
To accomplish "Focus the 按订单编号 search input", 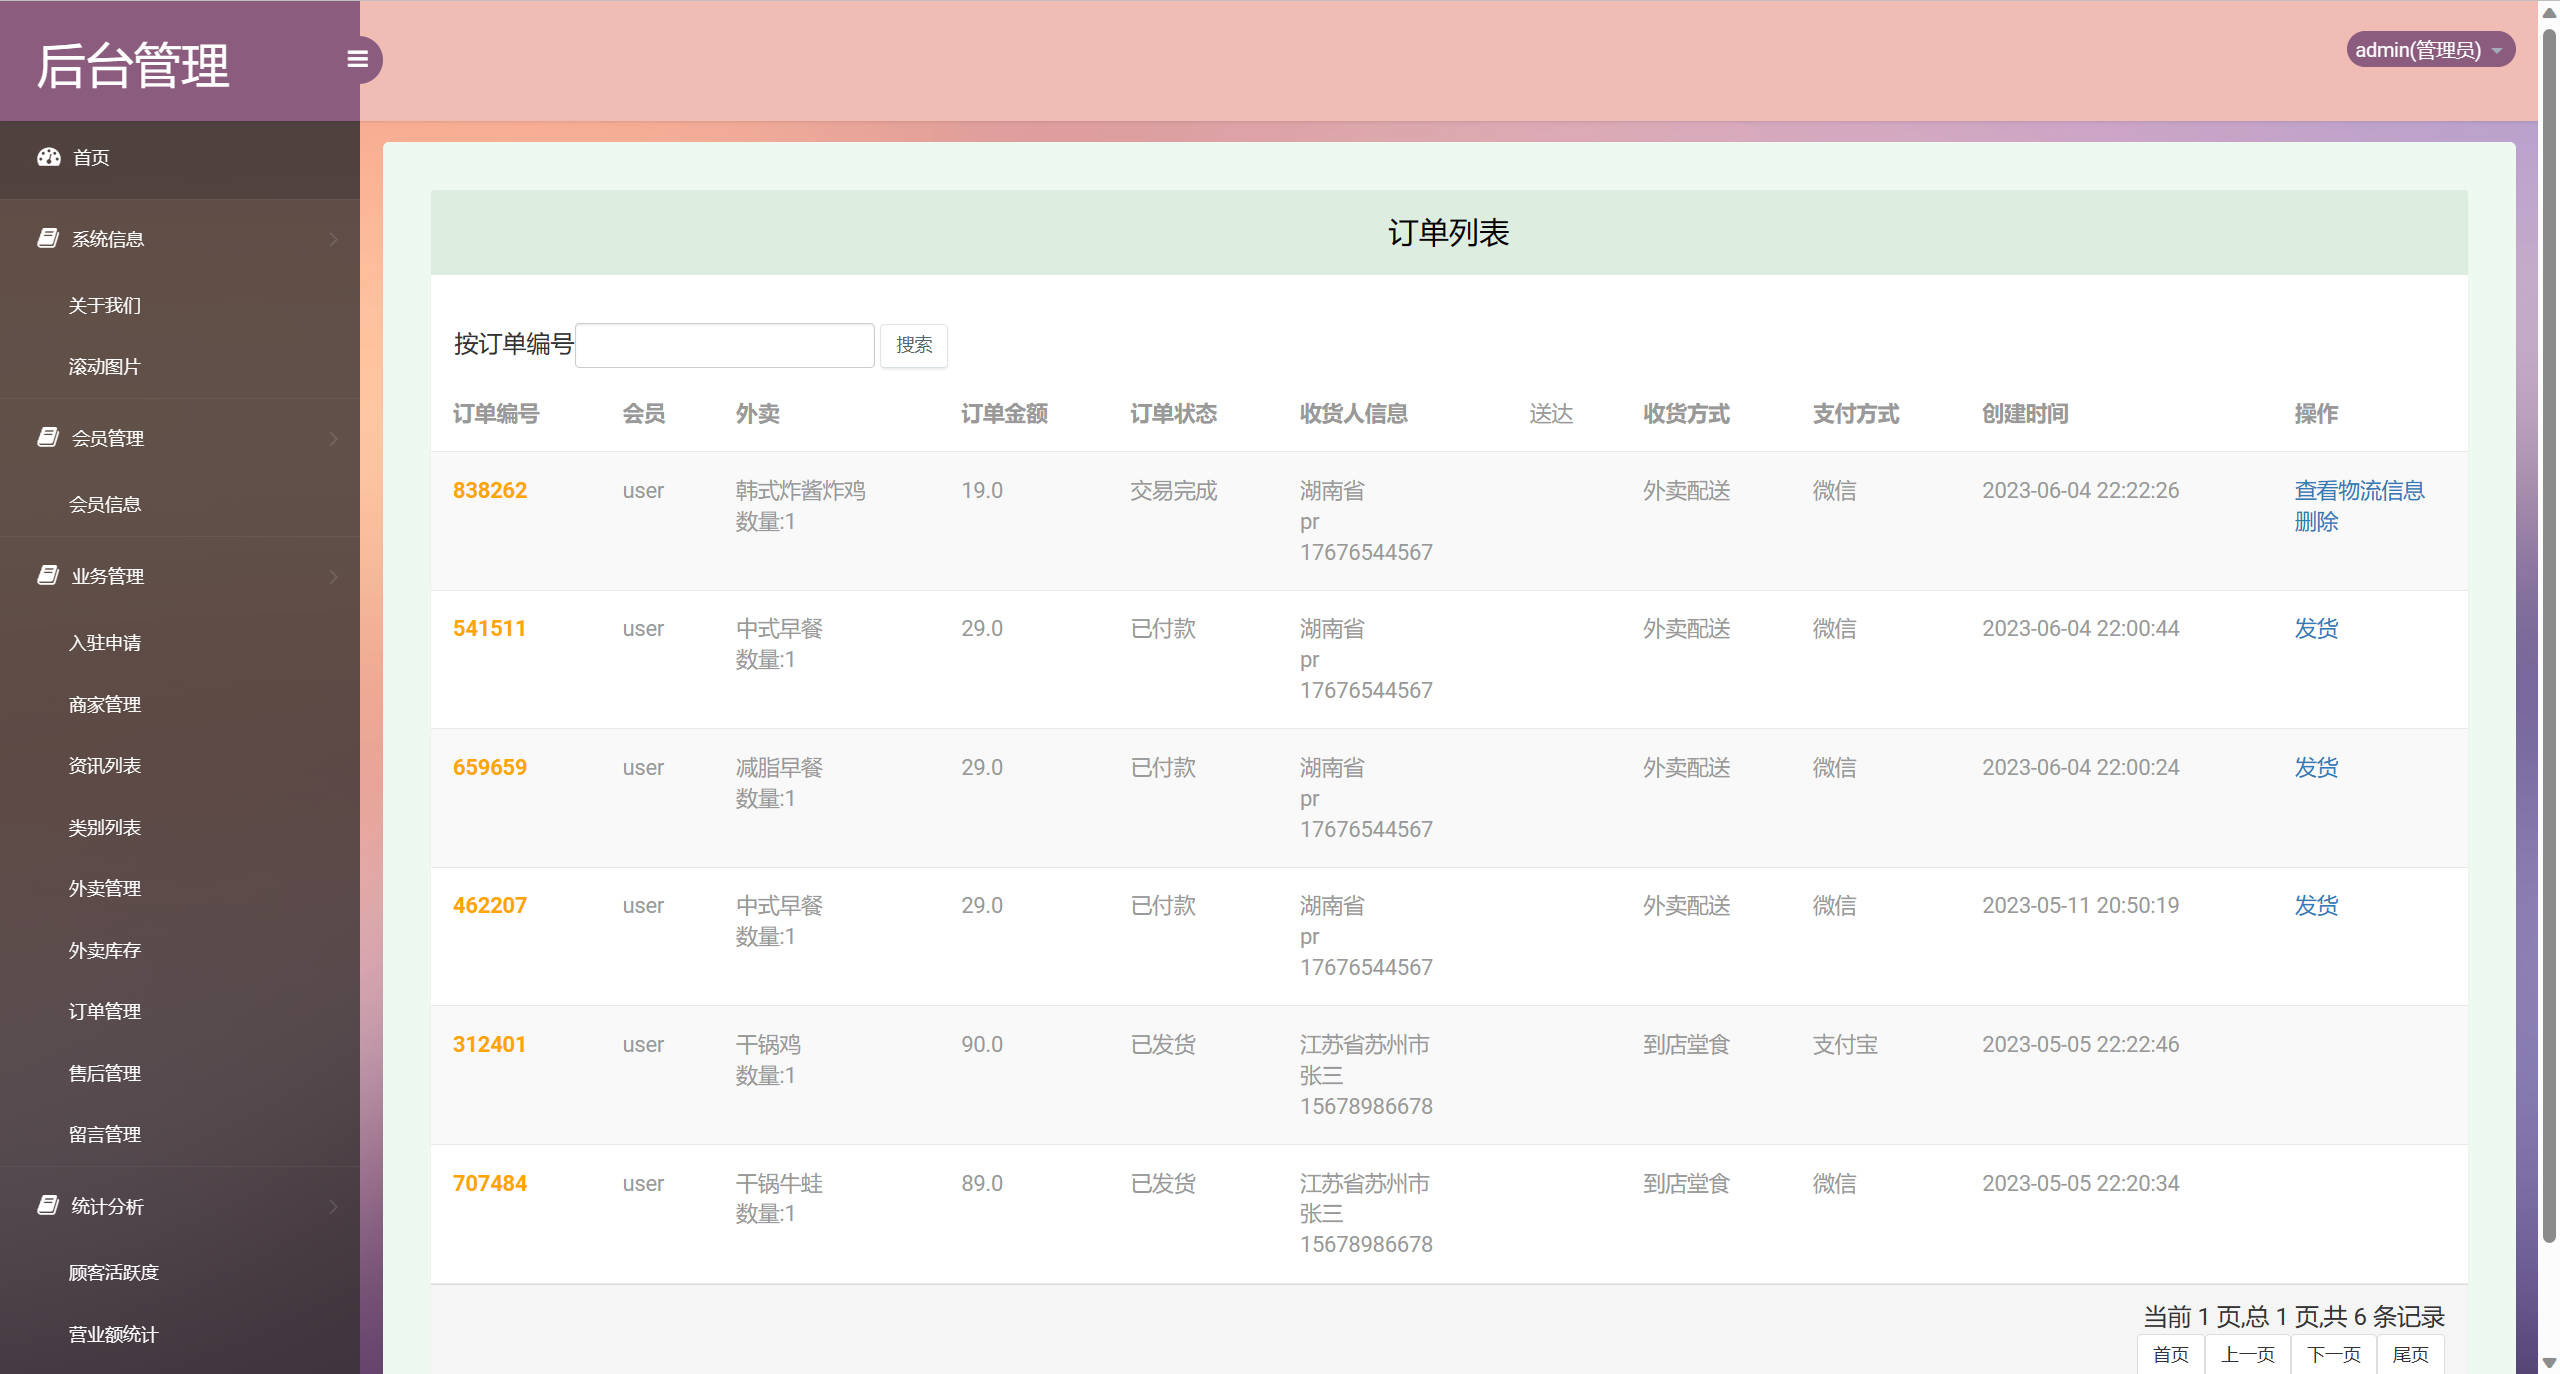I will tap(724, 345).
